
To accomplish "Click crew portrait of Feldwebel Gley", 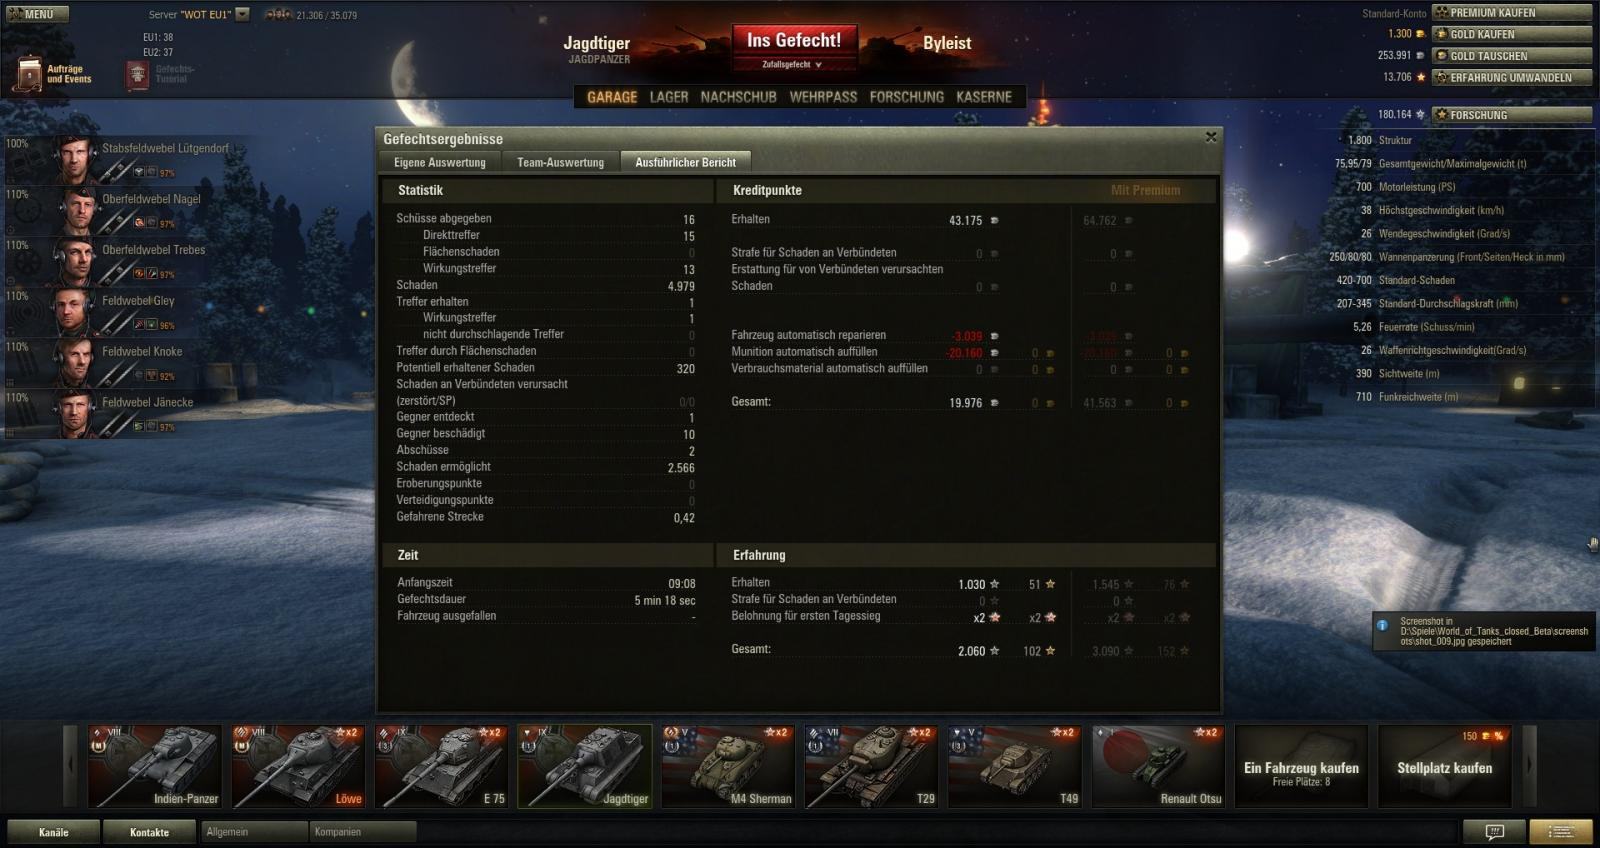I will (76, 313).
